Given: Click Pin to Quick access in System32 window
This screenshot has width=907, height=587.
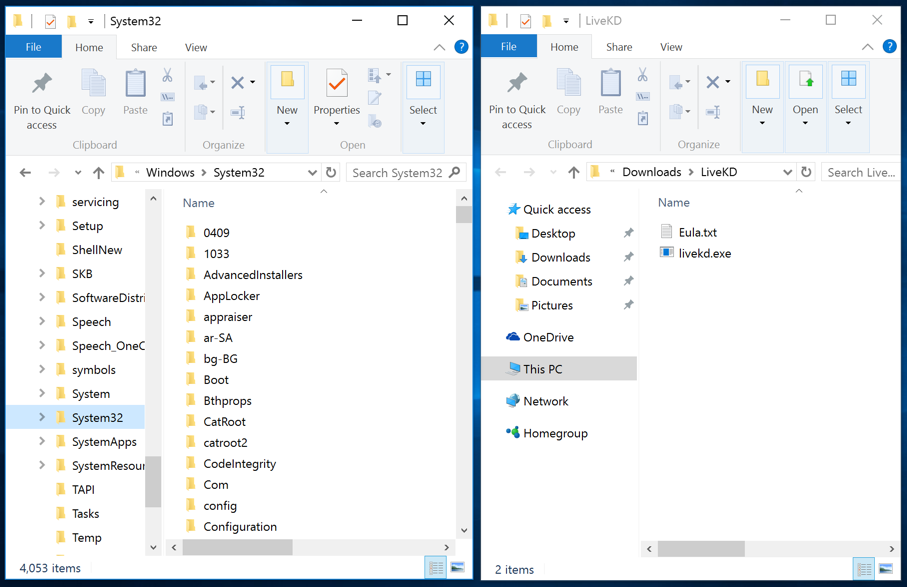Looking at the screenshot, I should tap(42, 101).
